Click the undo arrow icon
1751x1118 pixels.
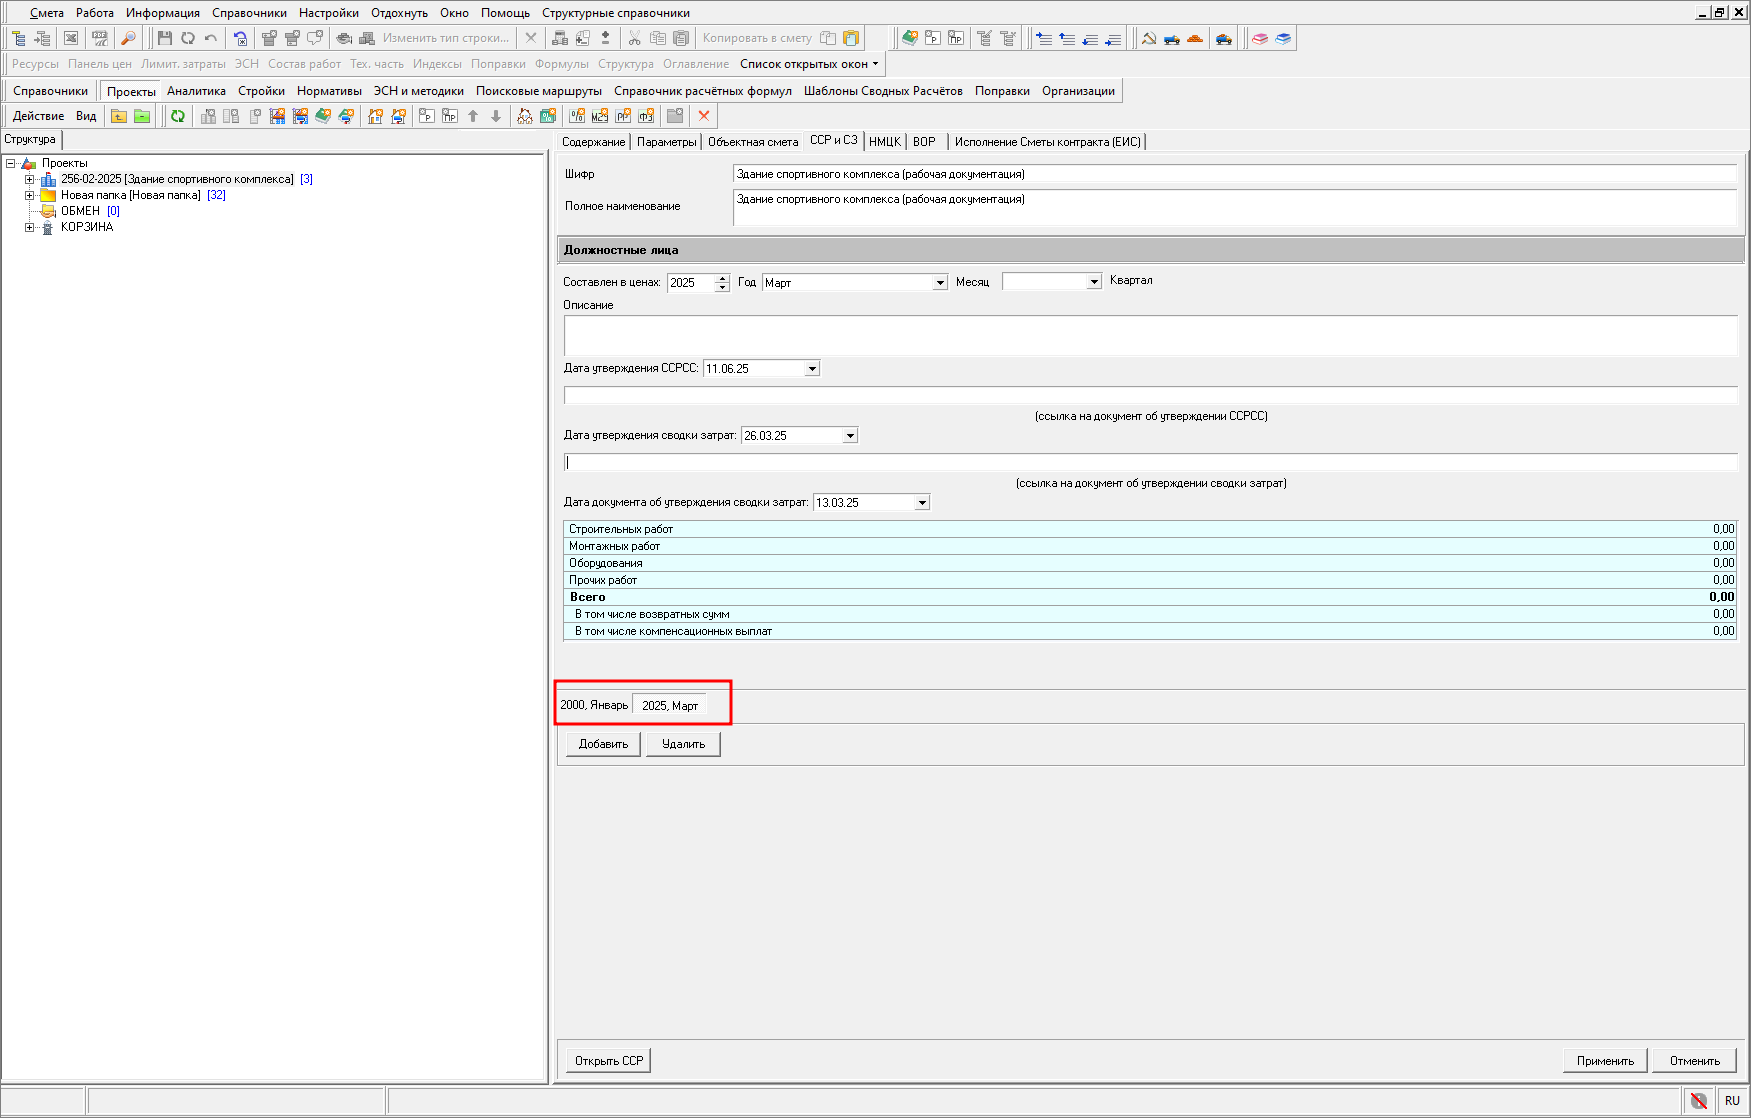tap(211, 38)
